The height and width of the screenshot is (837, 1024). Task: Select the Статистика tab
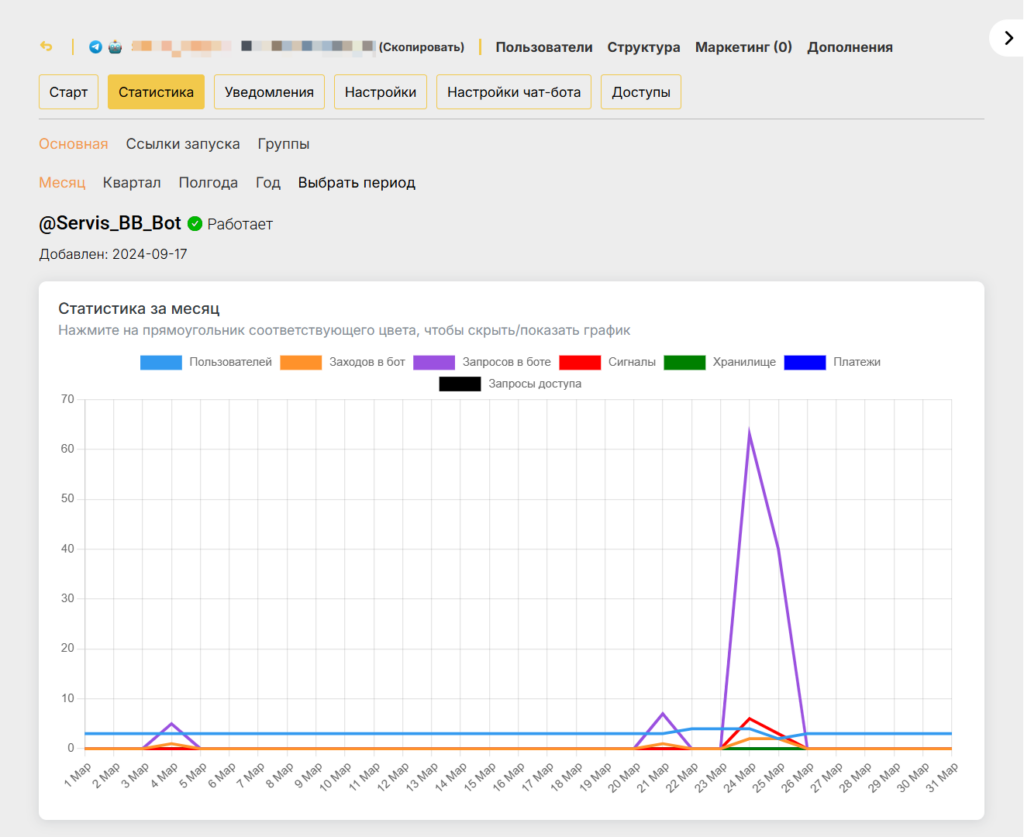pos(156,92)
